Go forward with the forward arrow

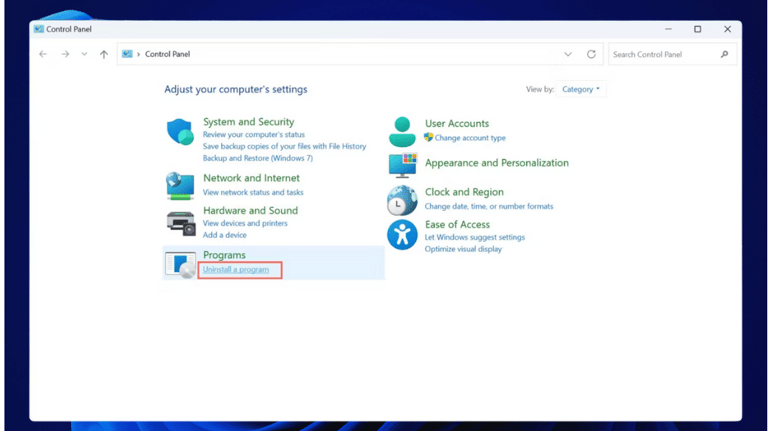coord(65,54)
